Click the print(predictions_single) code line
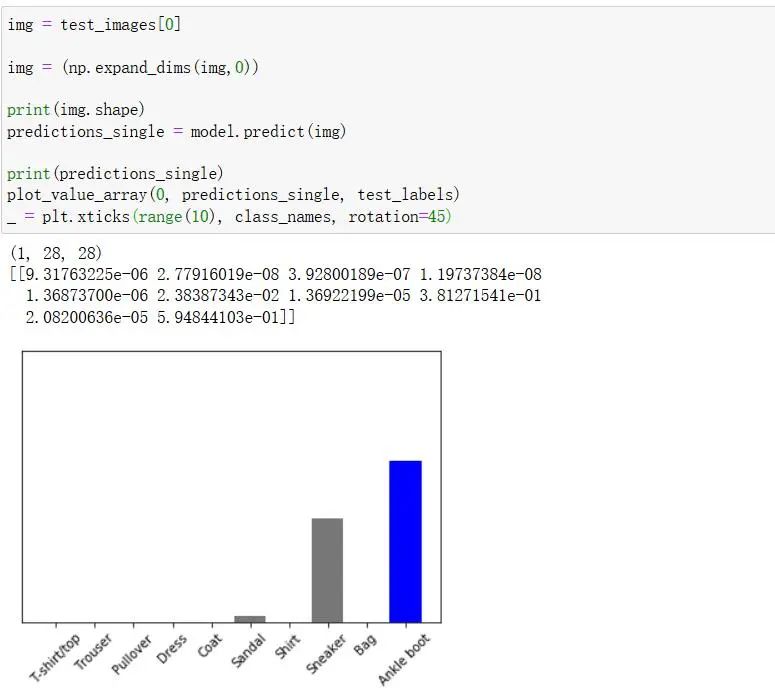Image resolution: width=775 pixels, height=692 pixels. (x=115, y=173)
